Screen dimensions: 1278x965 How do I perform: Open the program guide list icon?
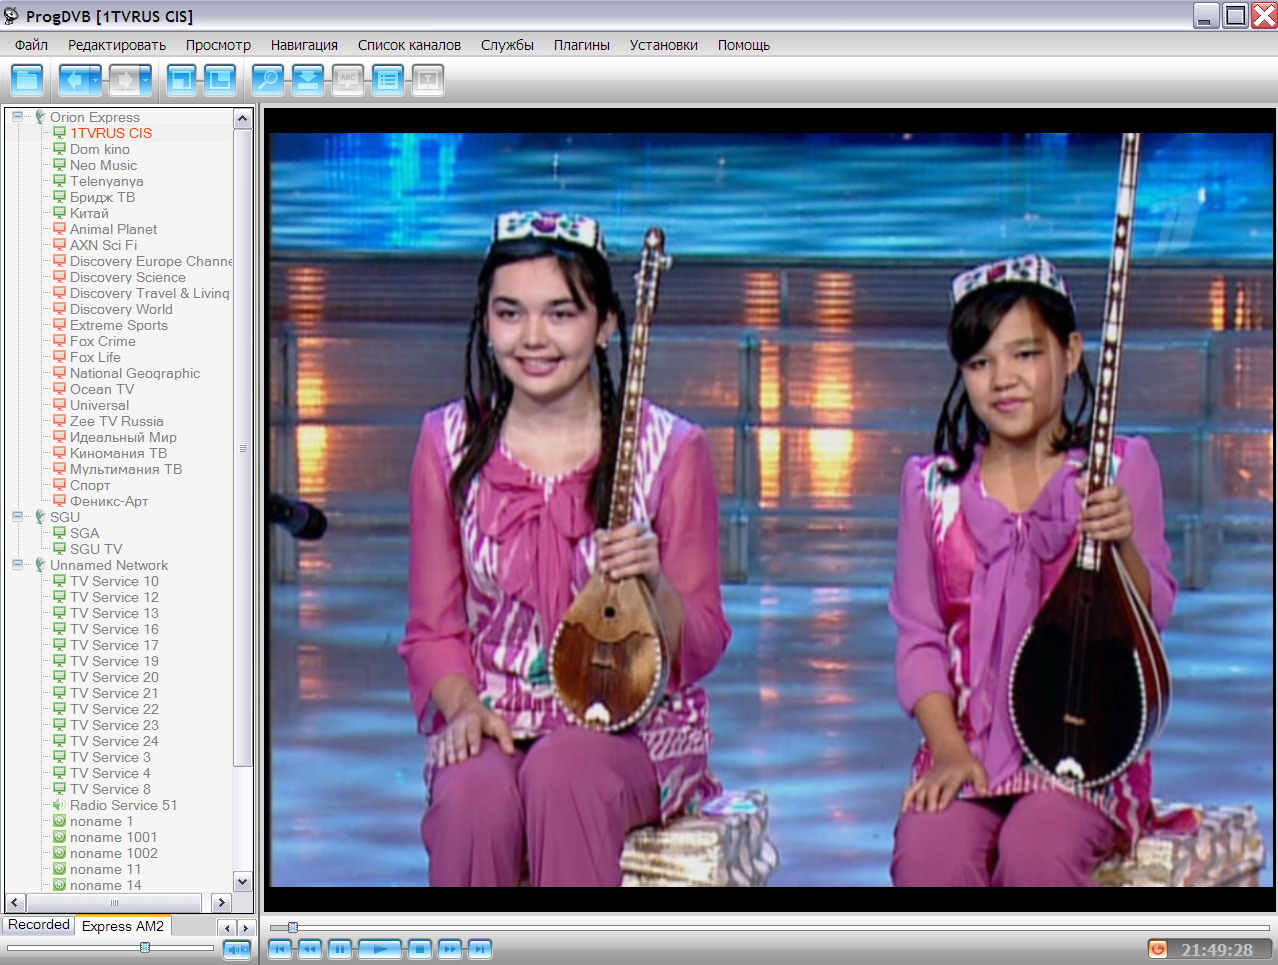point(388,80)
